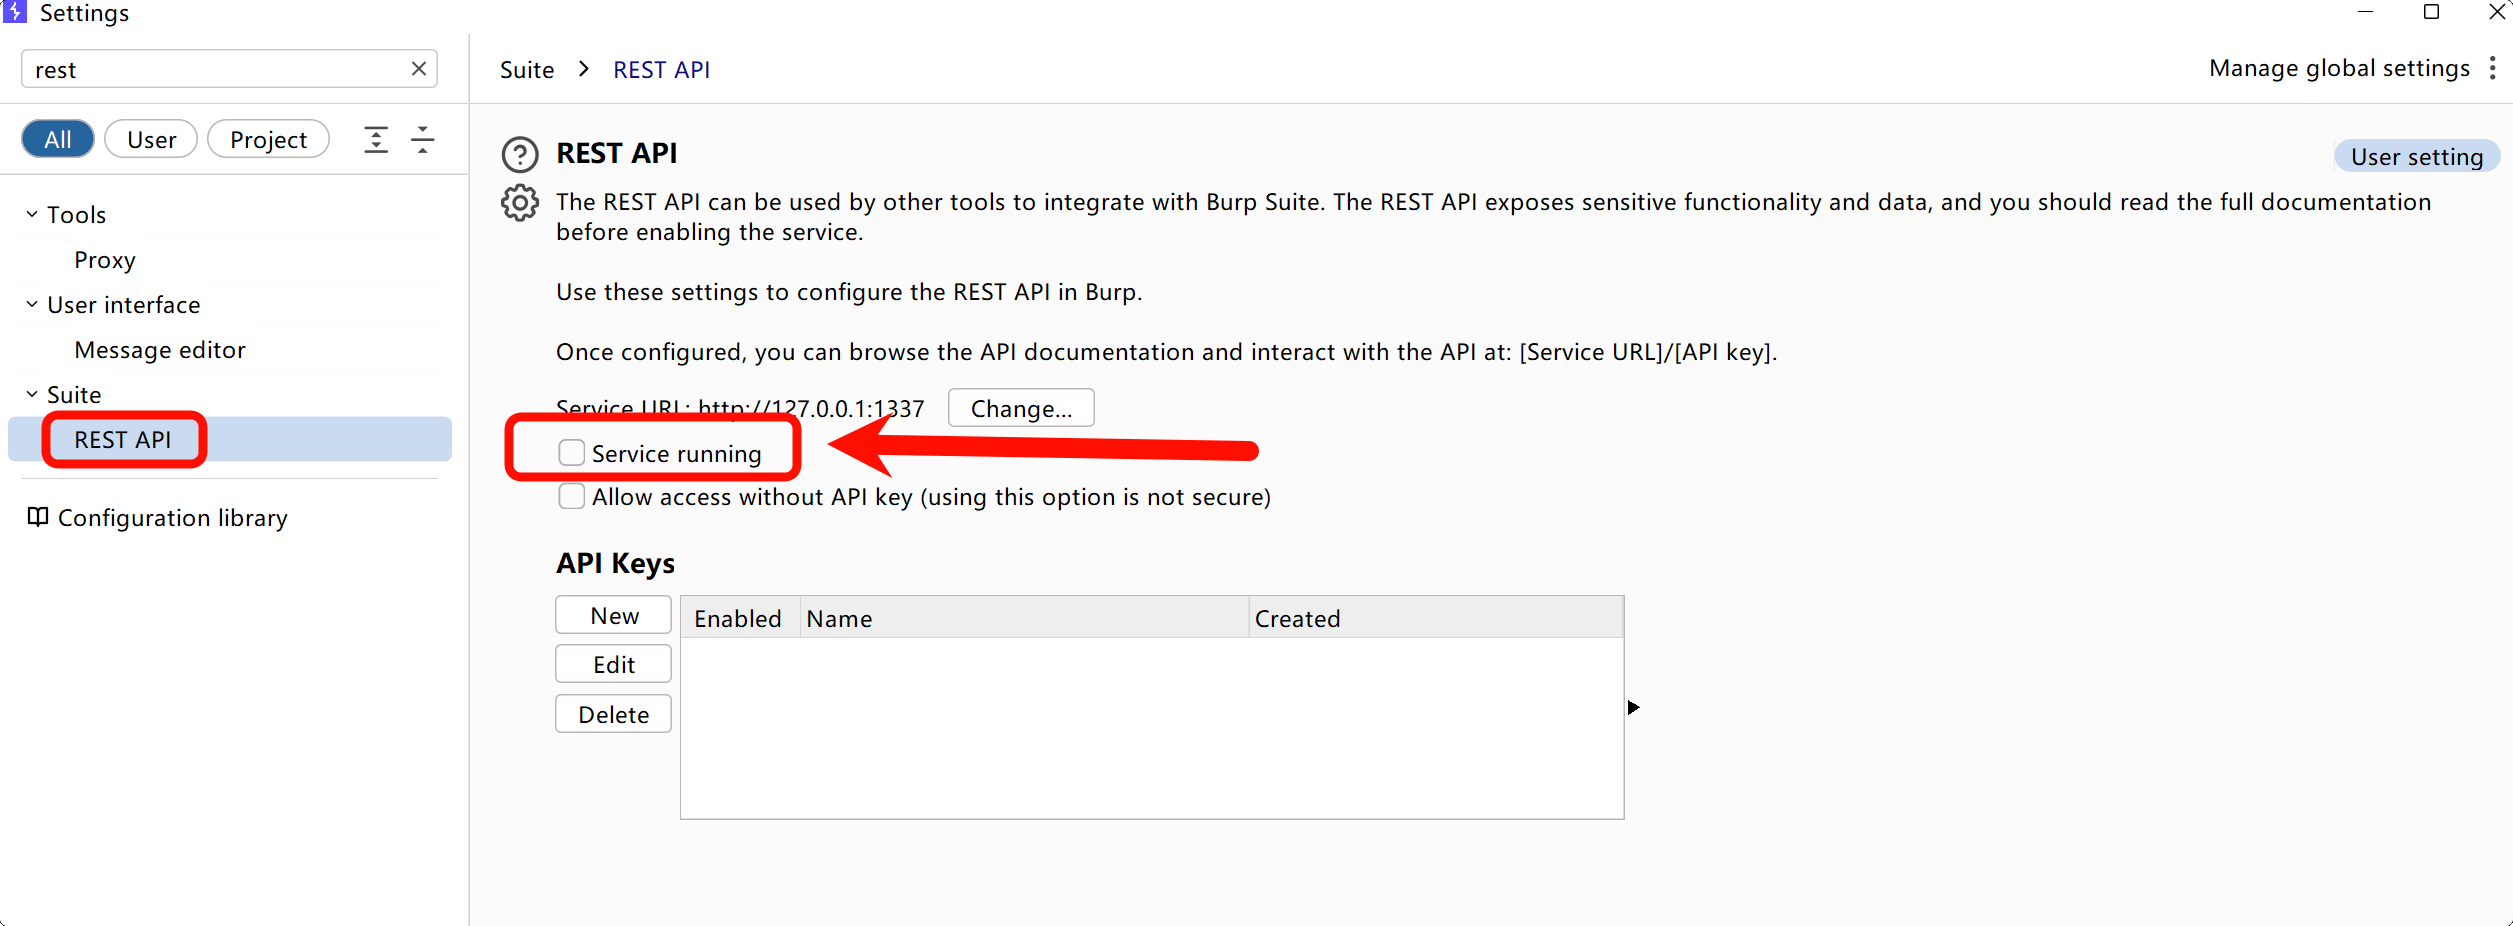
Task: Click the Configuration library book icon
Action: [38, 517]
